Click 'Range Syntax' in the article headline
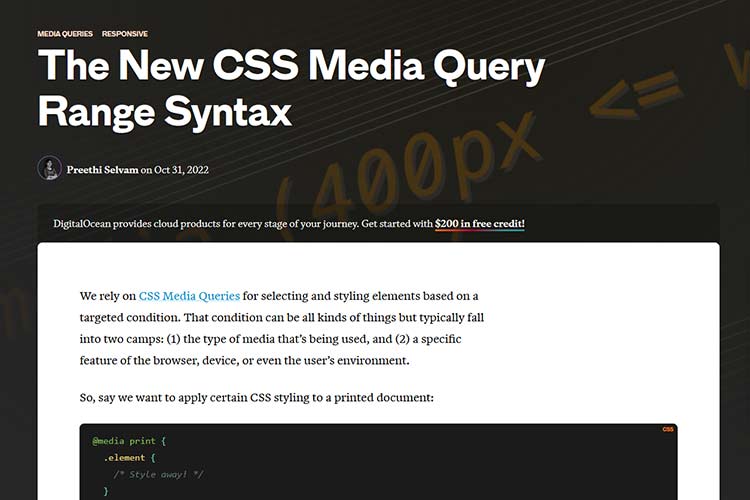The width and height of the screenshot is (750, 500). [x=164, y=111]
